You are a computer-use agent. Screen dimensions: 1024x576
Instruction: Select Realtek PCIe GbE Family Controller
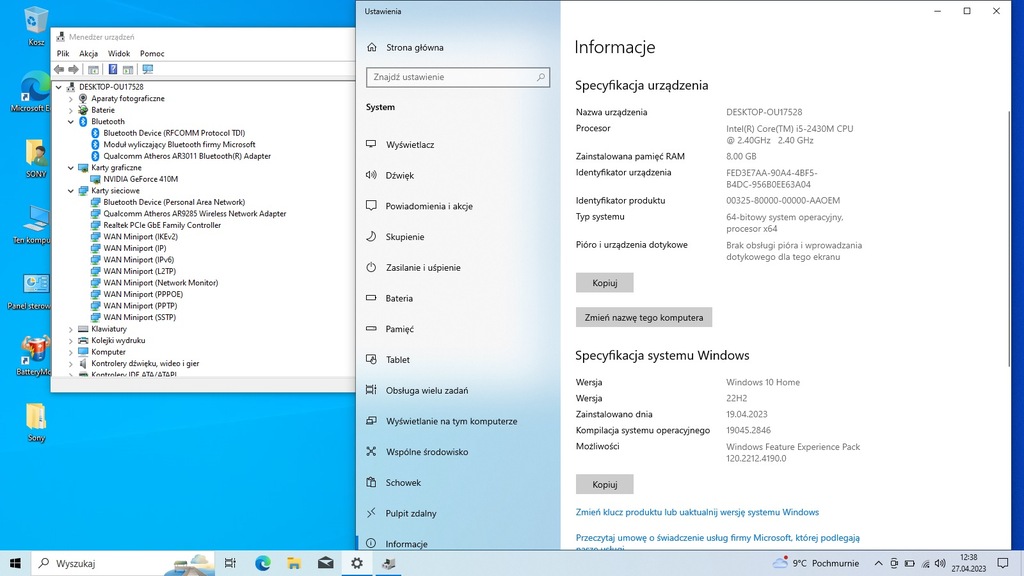point(162,225)
